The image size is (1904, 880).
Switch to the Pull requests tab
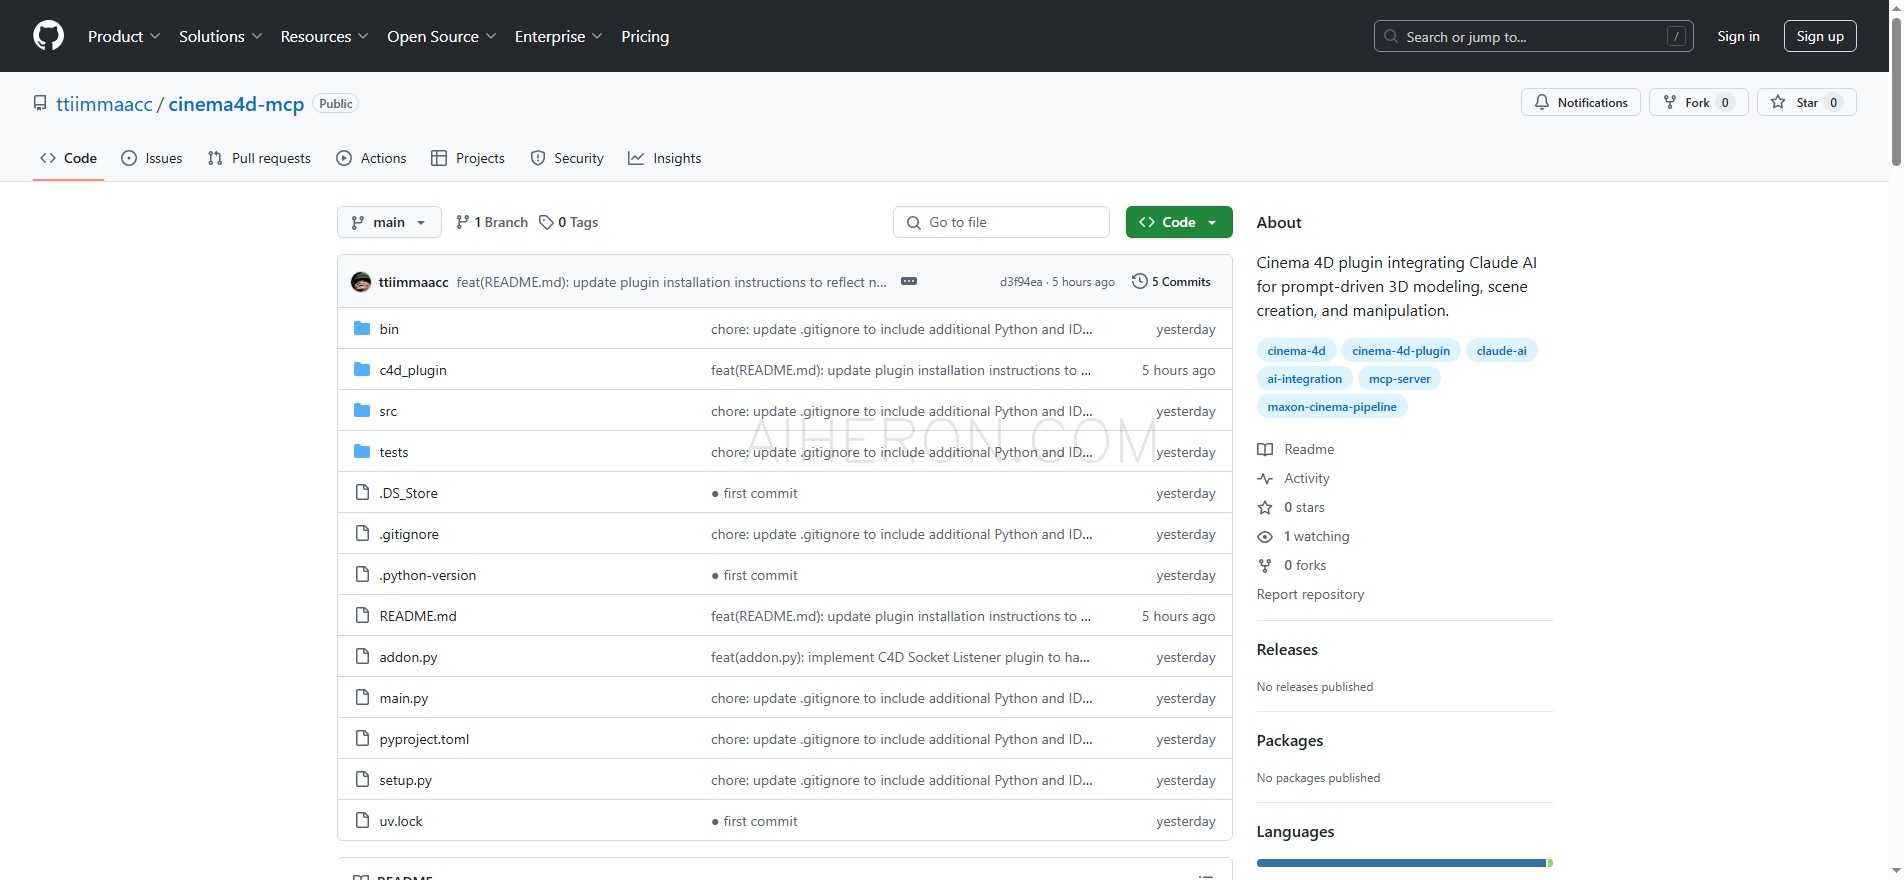pos(259,158)
